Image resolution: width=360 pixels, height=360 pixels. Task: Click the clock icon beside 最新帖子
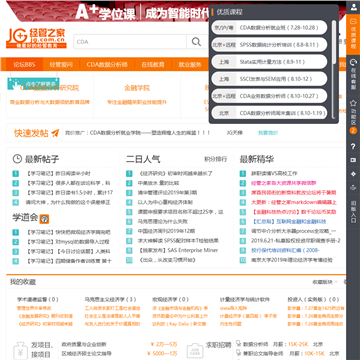[17, 159]
